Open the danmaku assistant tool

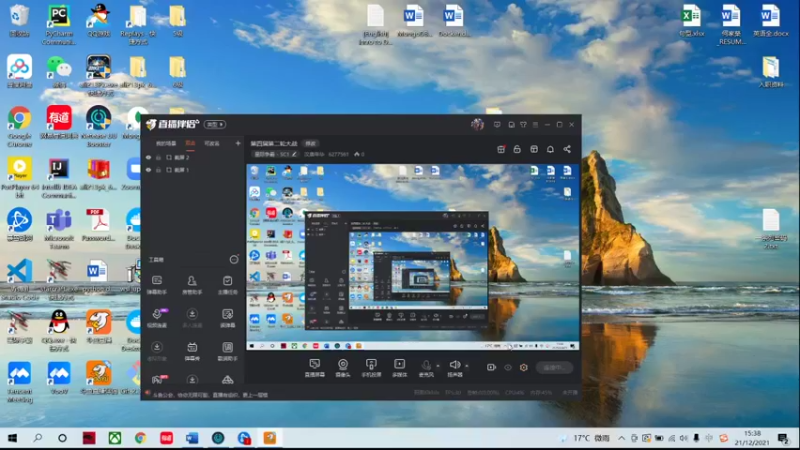[157, 285]
